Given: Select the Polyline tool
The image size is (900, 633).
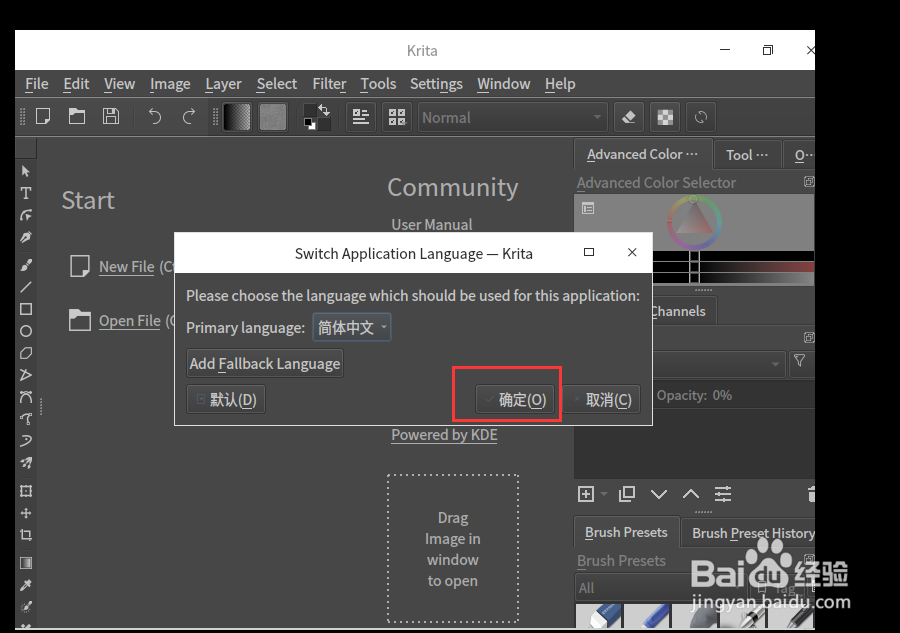Looking at the screenshot, I should [x=26, y=375].
